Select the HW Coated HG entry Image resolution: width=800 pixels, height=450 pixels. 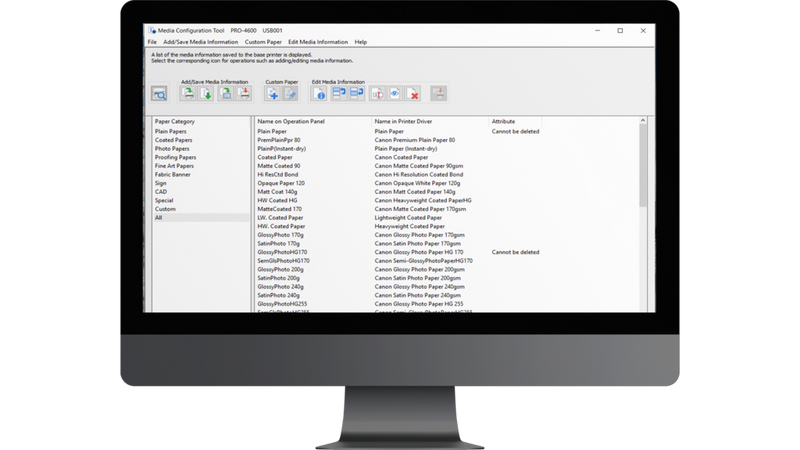point(277,201)
